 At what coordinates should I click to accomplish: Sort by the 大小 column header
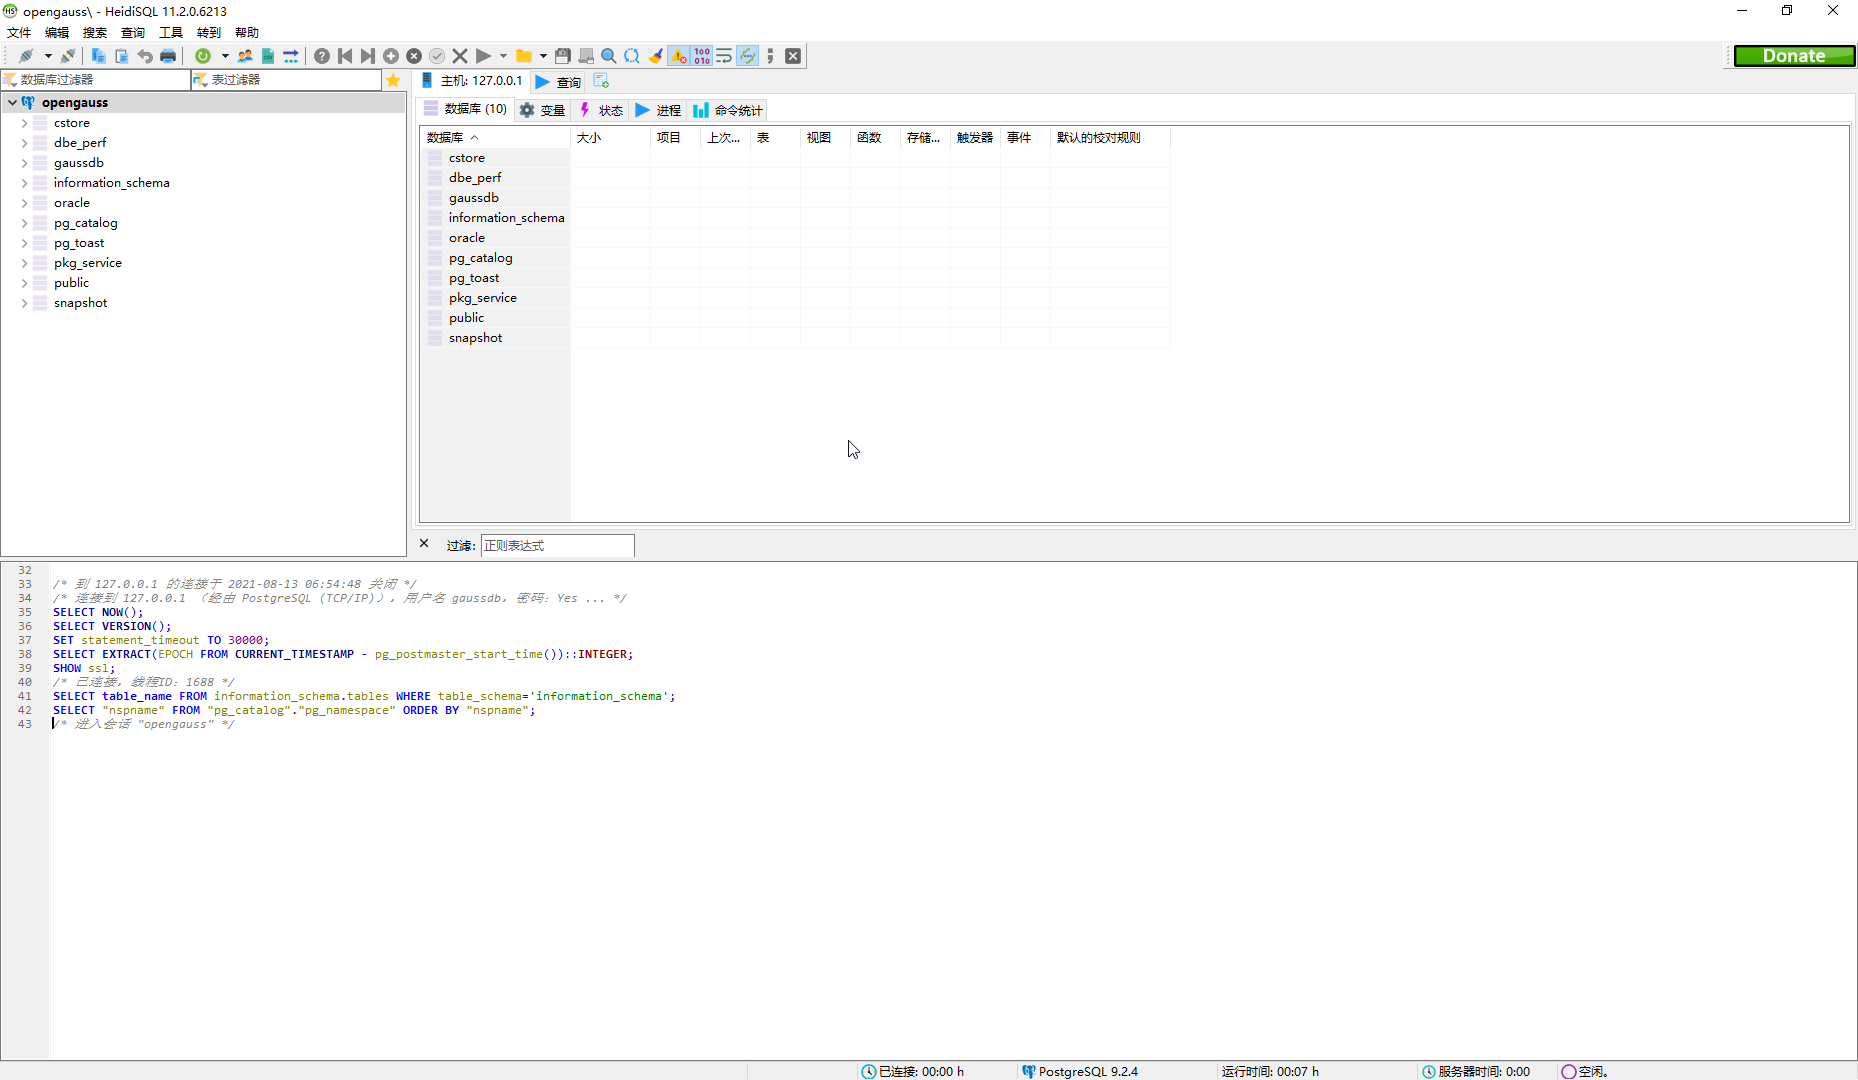tap(610, 138)
